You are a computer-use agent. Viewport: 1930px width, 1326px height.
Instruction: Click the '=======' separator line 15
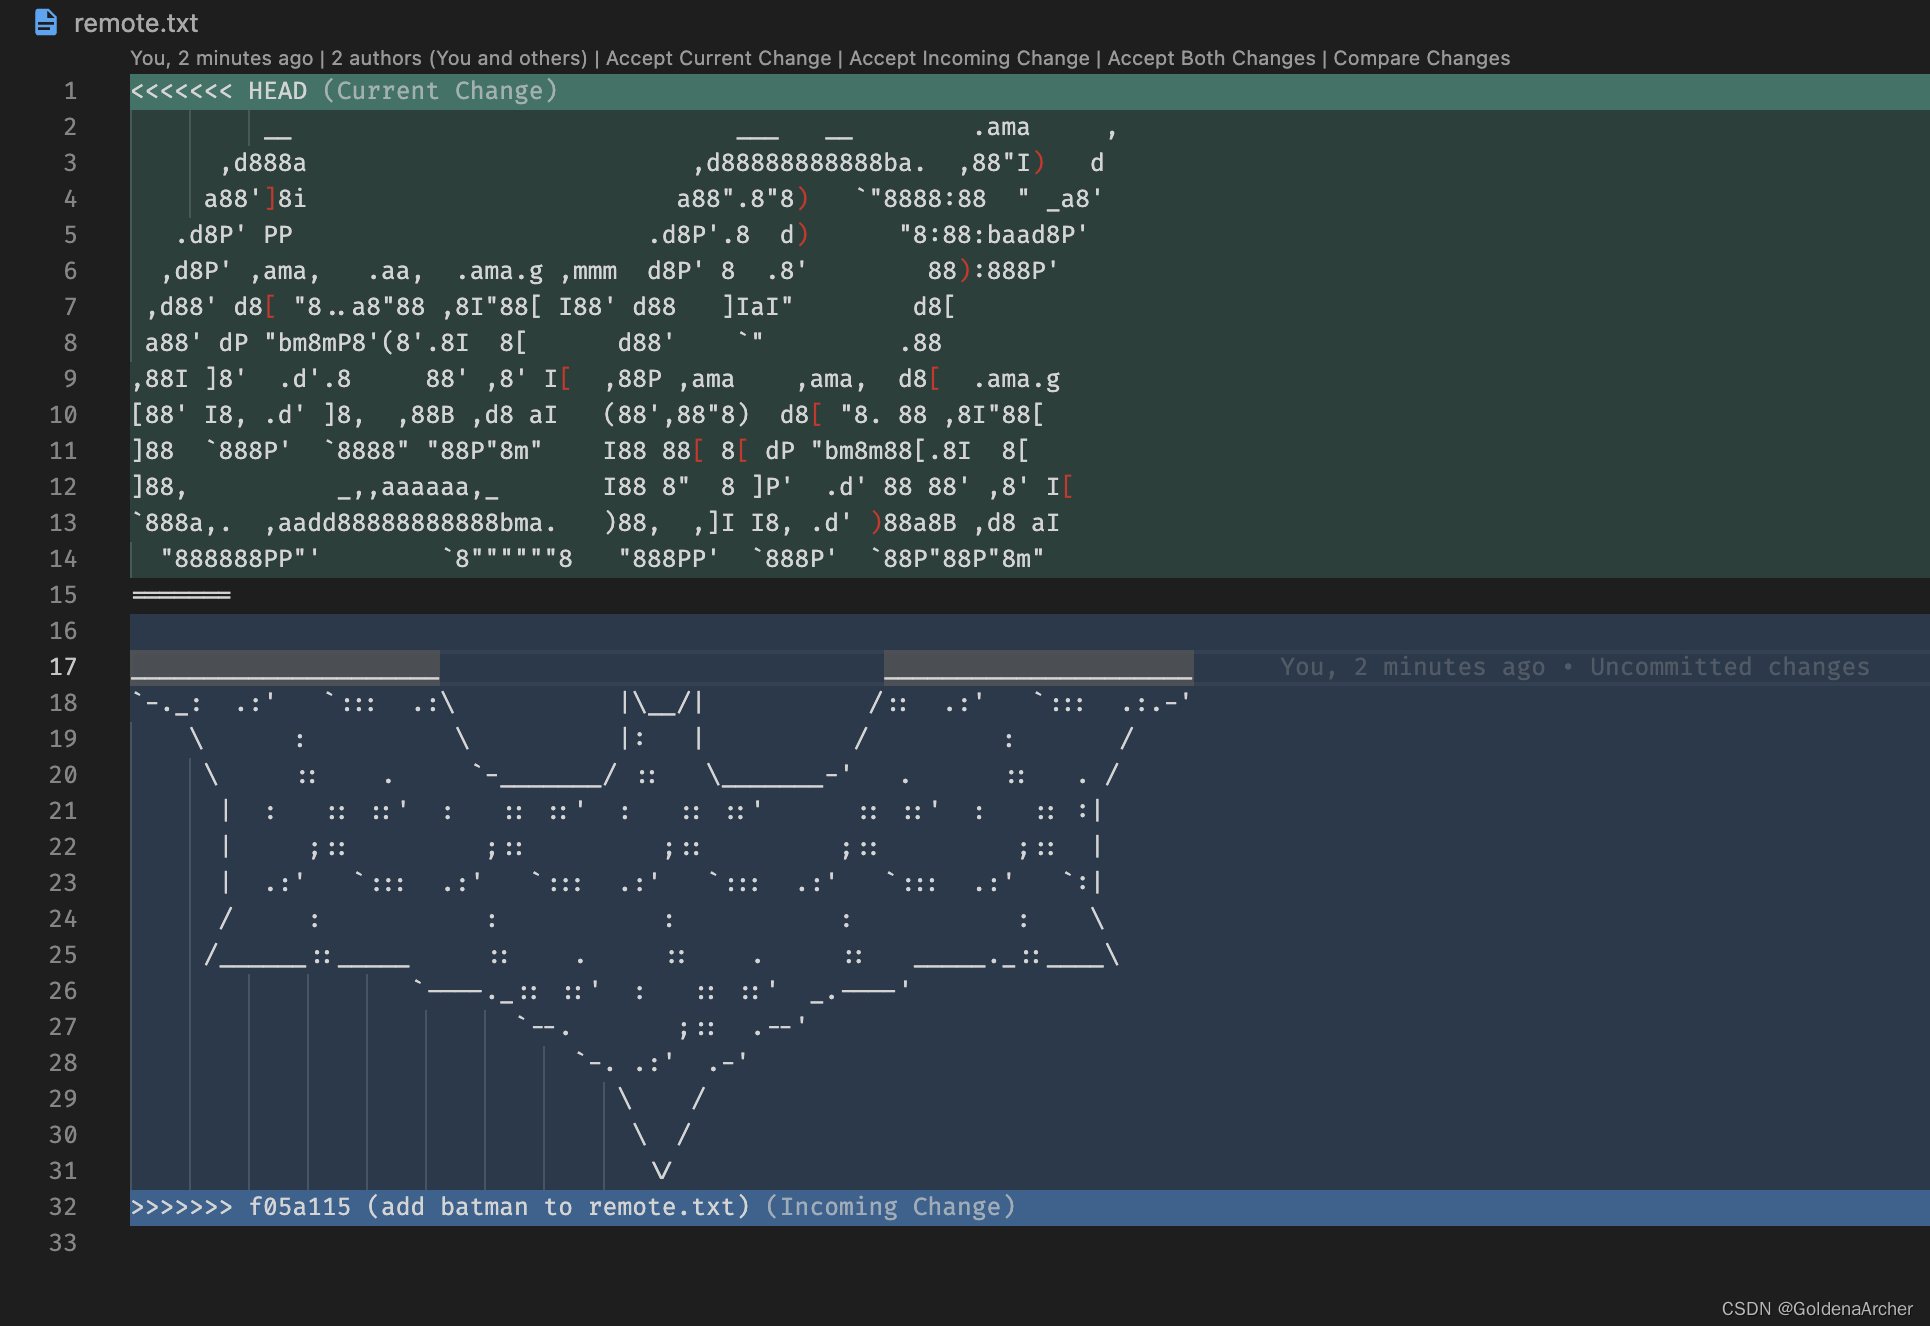click(x=181, y=595)
